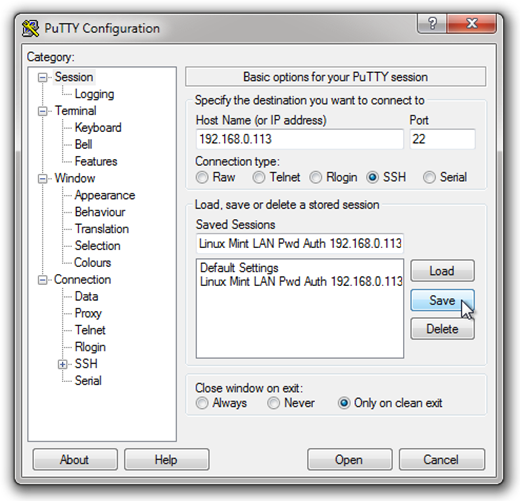Screen dimensions: 520x501
Task: Focus the Saved Sessions name field
Action: click(x=300, y=244)
